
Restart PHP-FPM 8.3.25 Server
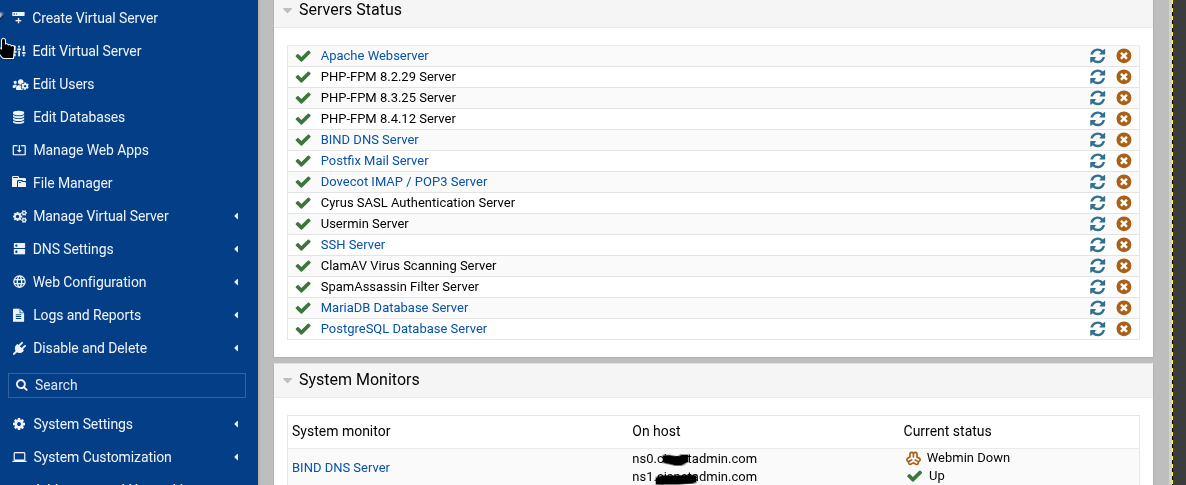(1097, 98)
